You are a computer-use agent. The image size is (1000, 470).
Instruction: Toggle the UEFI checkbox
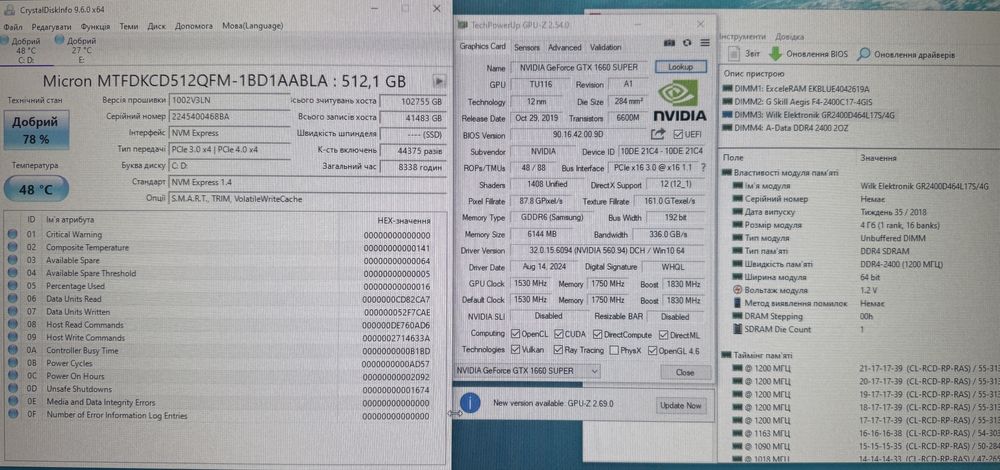click(677, 134)
